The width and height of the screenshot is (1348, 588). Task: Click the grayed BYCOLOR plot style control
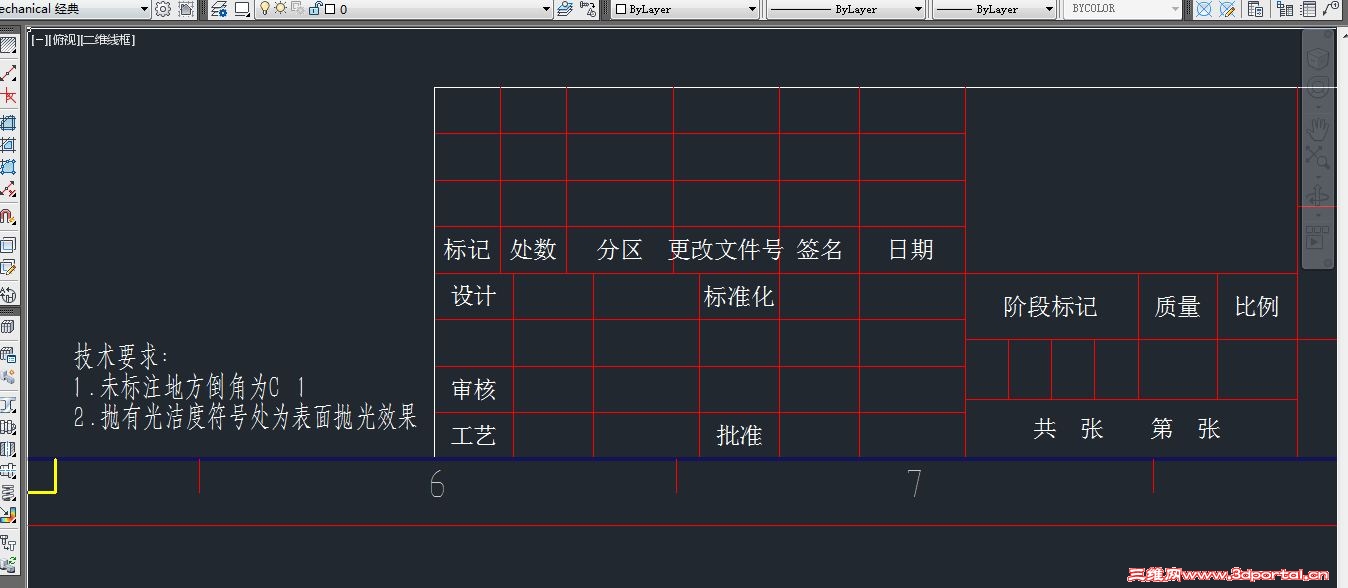click(x=1120, y=9)
